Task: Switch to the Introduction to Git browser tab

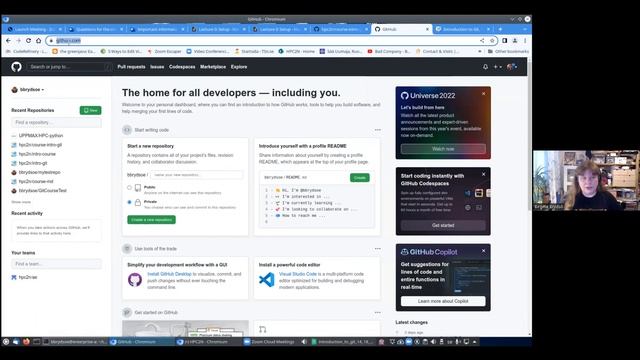Action: [463, 29]
